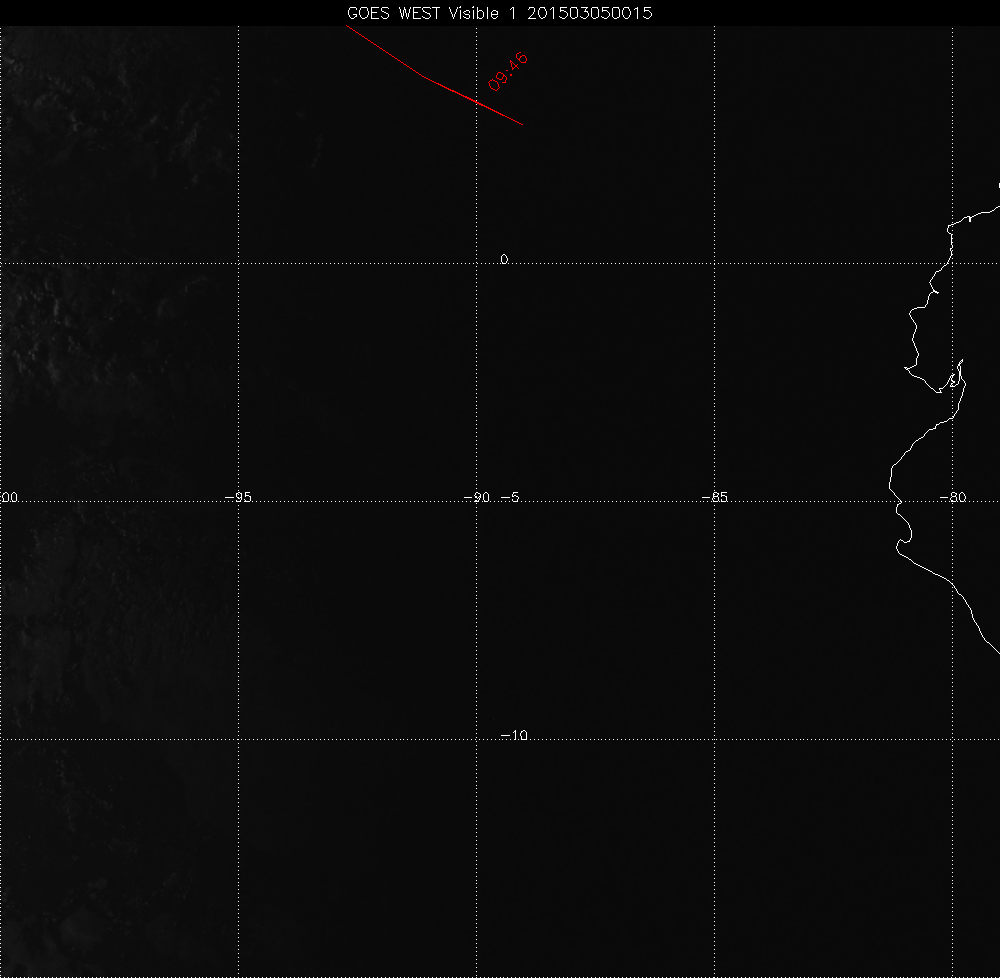Viewport: 1000px width, 978px height.
Task: Click the -5 latitude label
Action: 510,497
